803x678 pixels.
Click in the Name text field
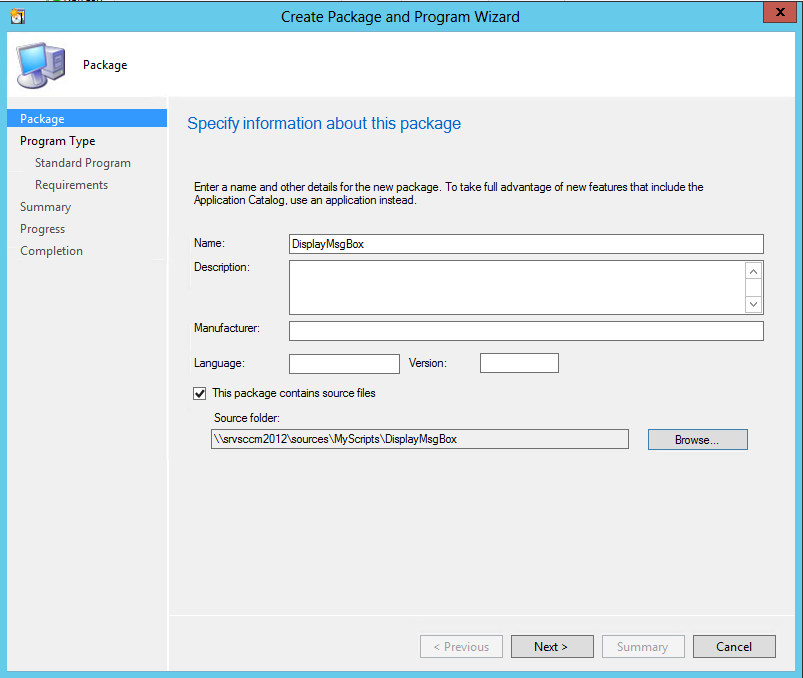[x=526, y=244]
